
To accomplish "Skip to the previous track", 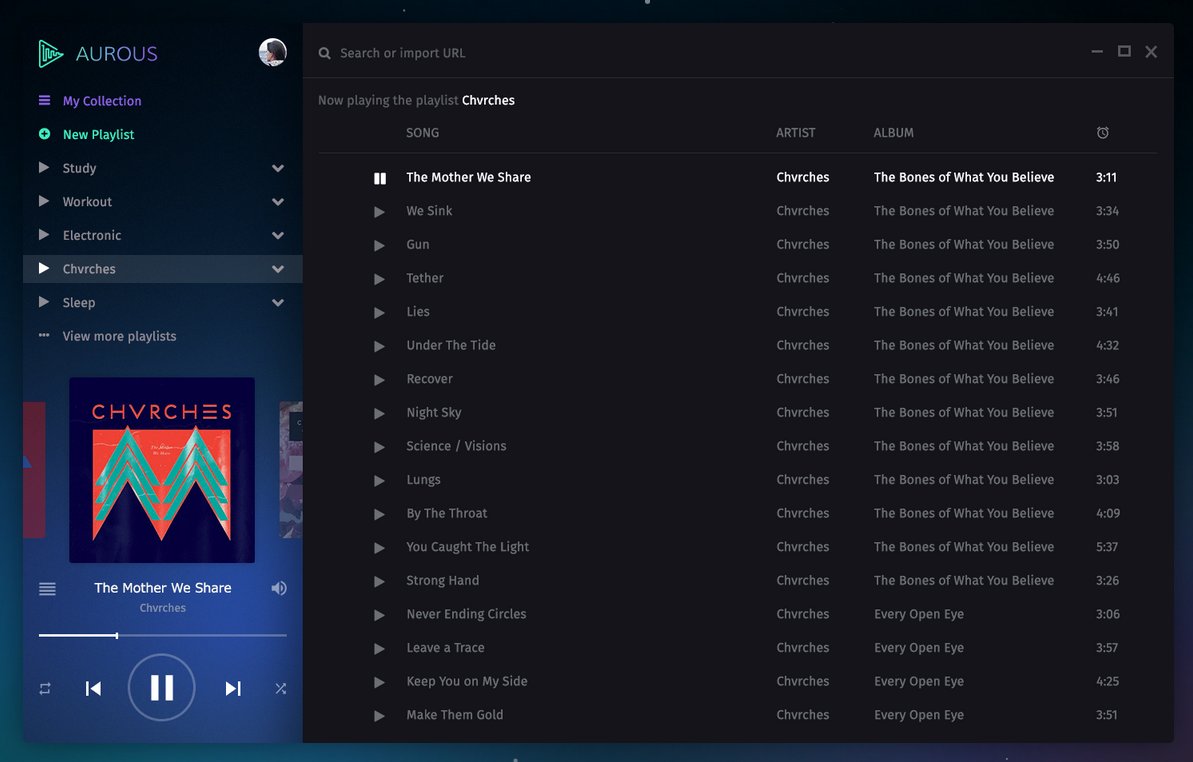I will tap(93, 688).
